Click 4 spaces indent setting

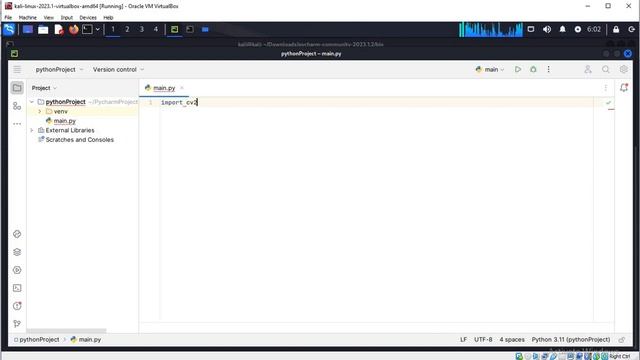pyautogui.click(x=512, y=340)
